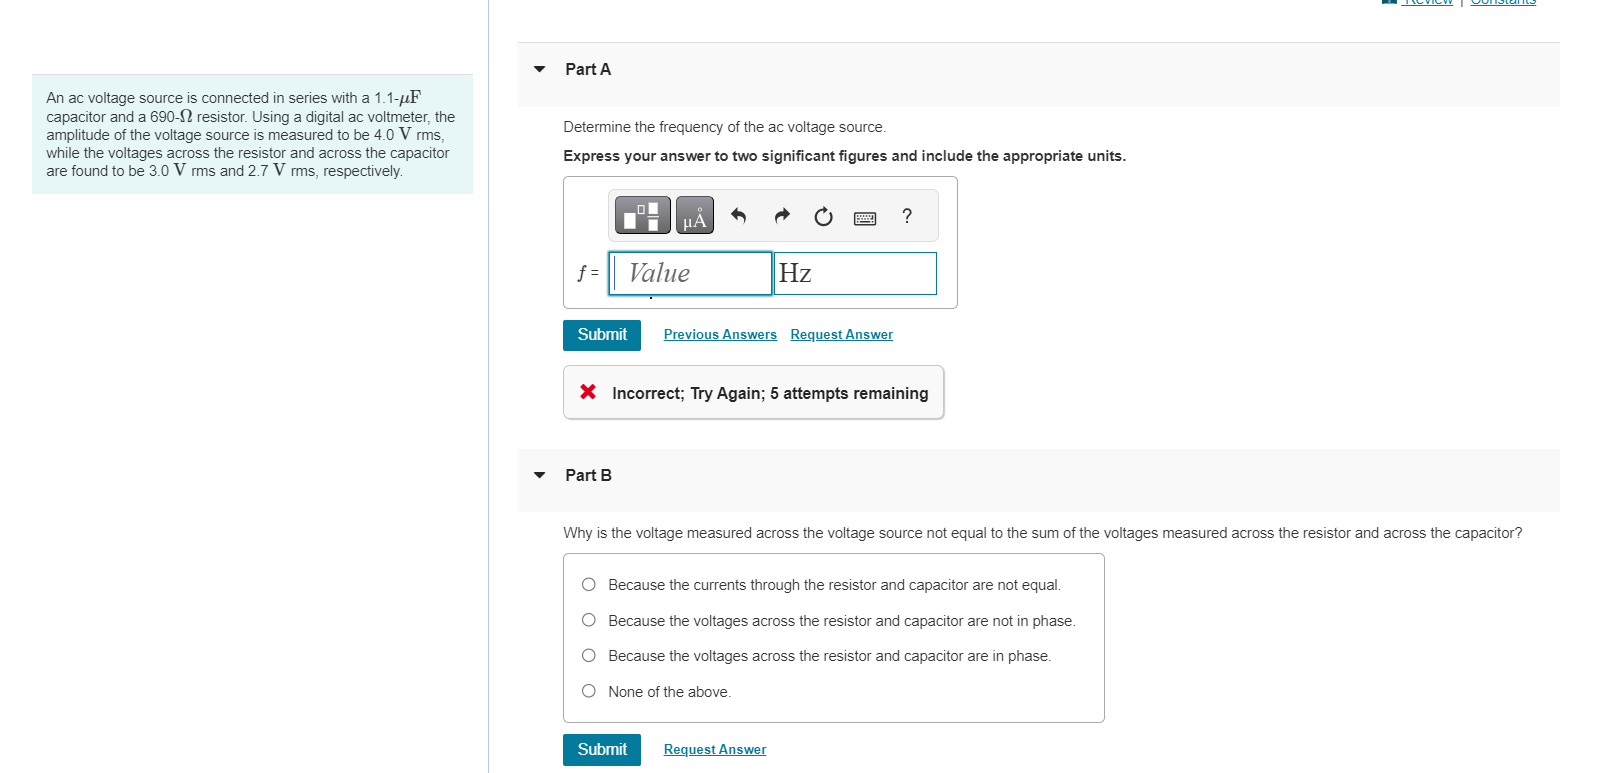1600x773 pixels.
Task: Select the 'None of the above' option
Action: pos(589,691)
